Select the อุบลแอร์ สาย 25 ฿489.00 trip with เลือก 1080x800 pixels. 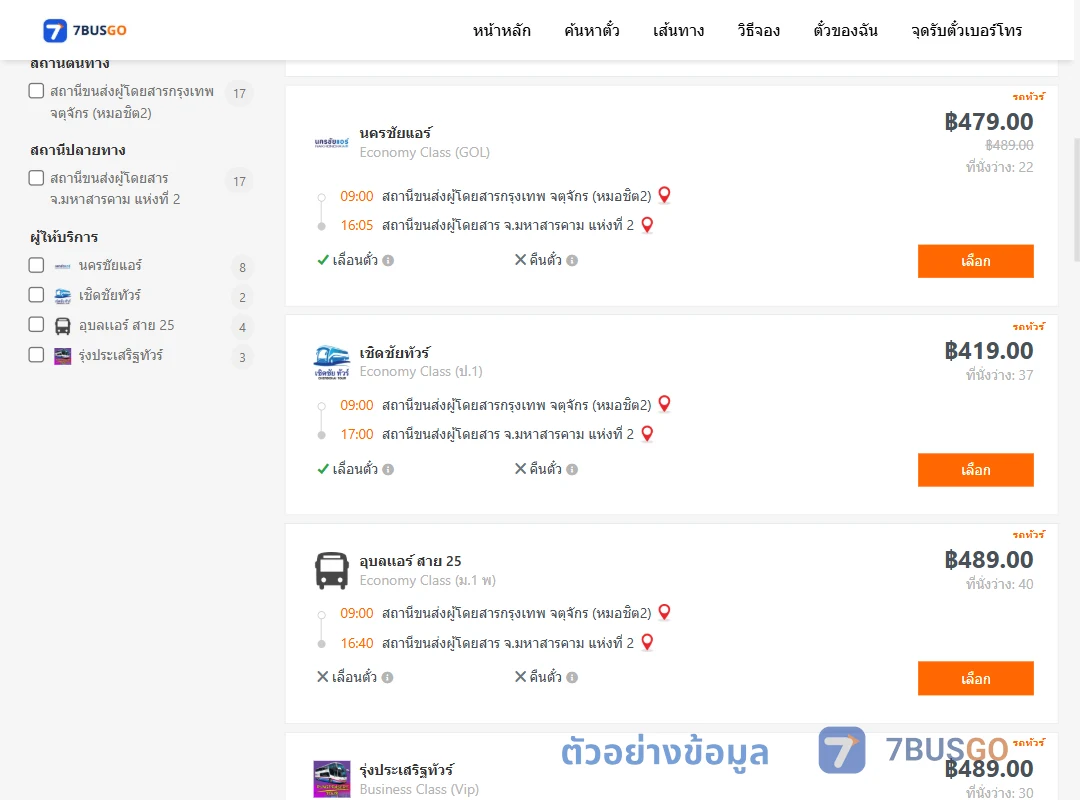point(975,679)
